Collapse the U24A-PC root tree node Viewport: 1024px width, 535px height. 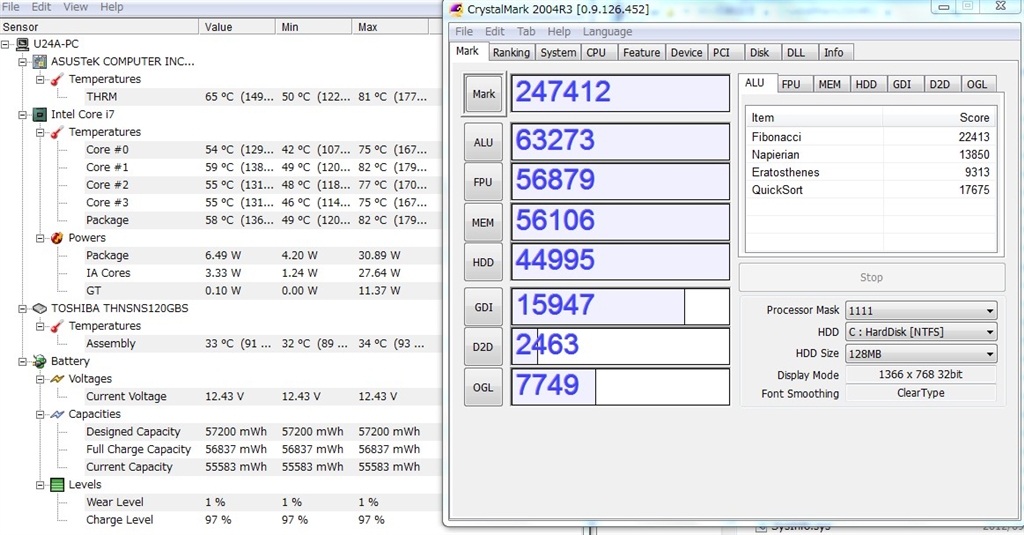[7, 44]
